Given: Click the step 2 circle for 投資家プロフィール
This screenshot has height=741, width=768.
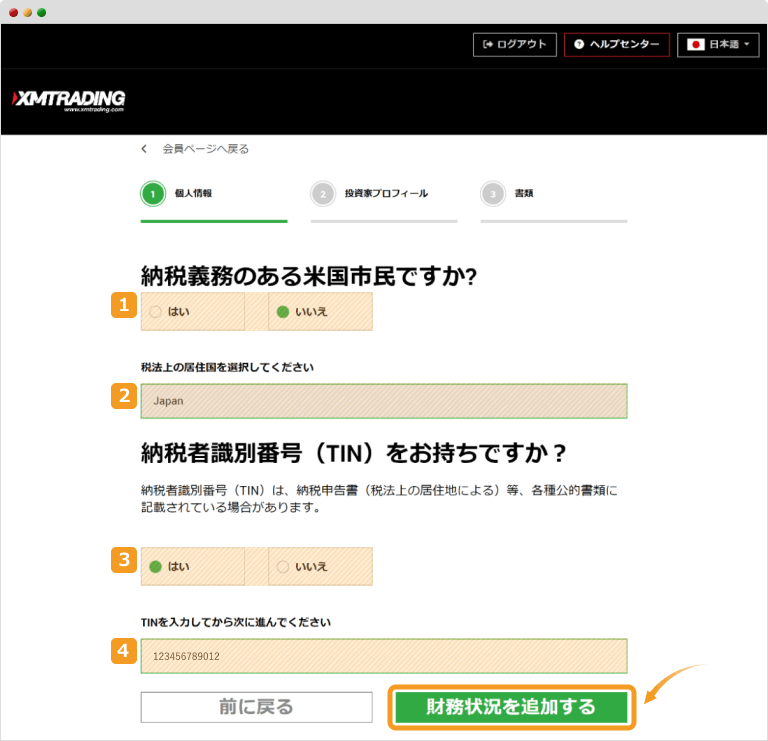Looking at the screenshot, I should (x=323, y=193).
